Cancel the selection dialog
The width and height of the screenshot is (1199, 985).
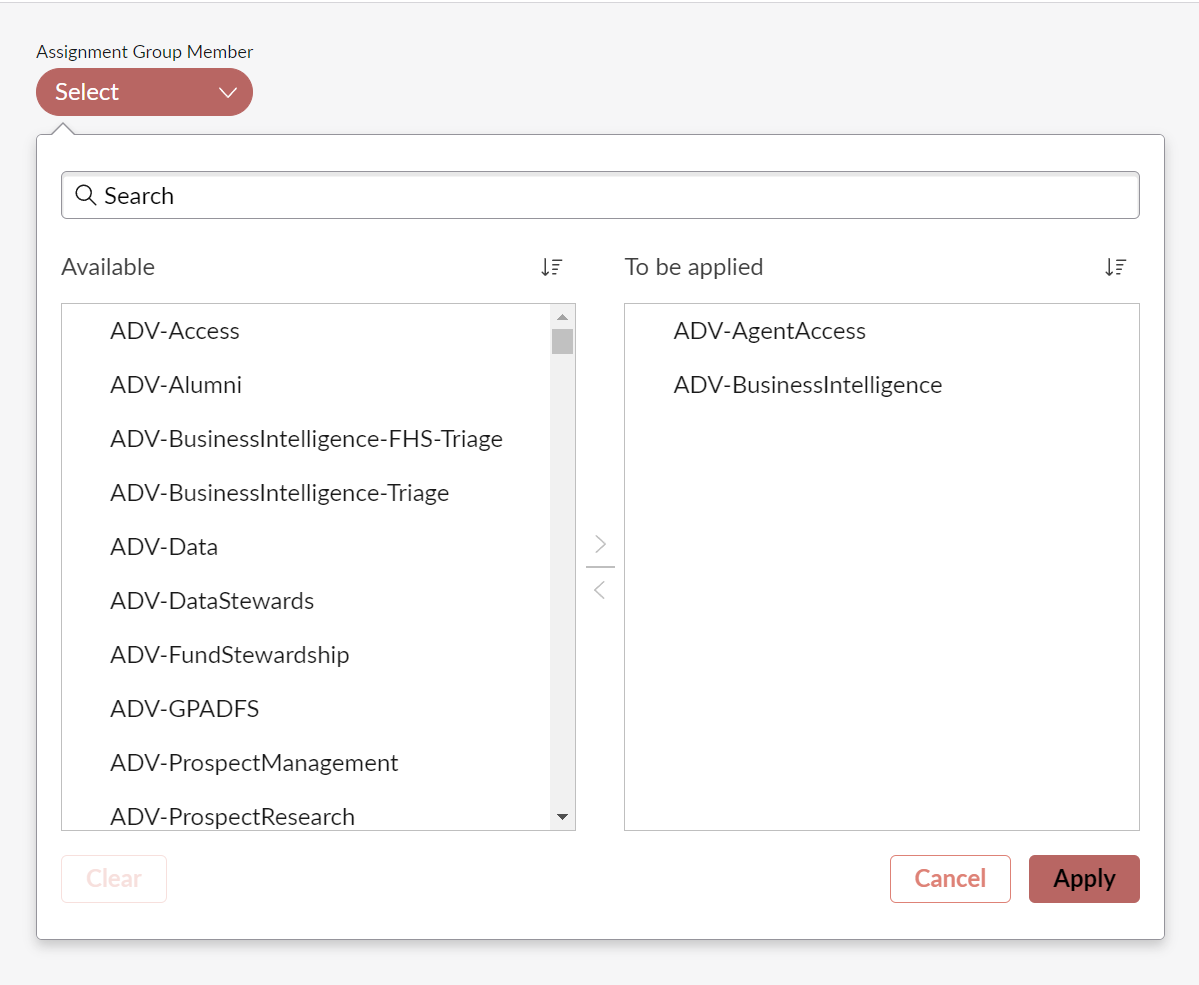[x=949, y=878]
